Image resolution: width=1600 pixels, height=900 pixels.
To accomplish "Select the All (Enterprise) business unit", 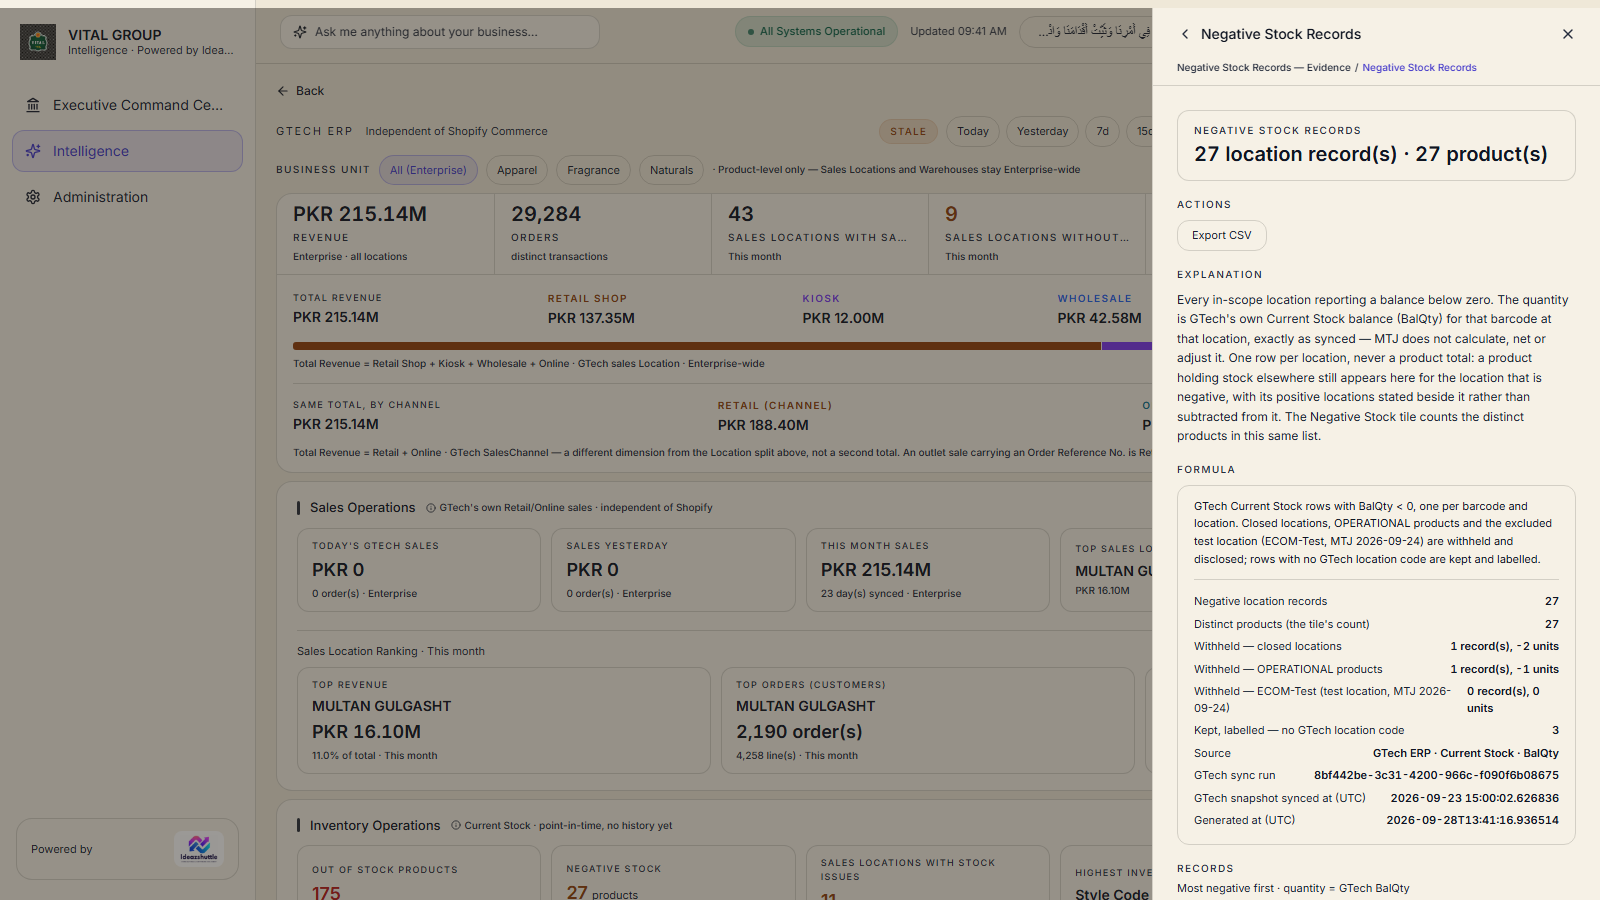I will (428, 170).
